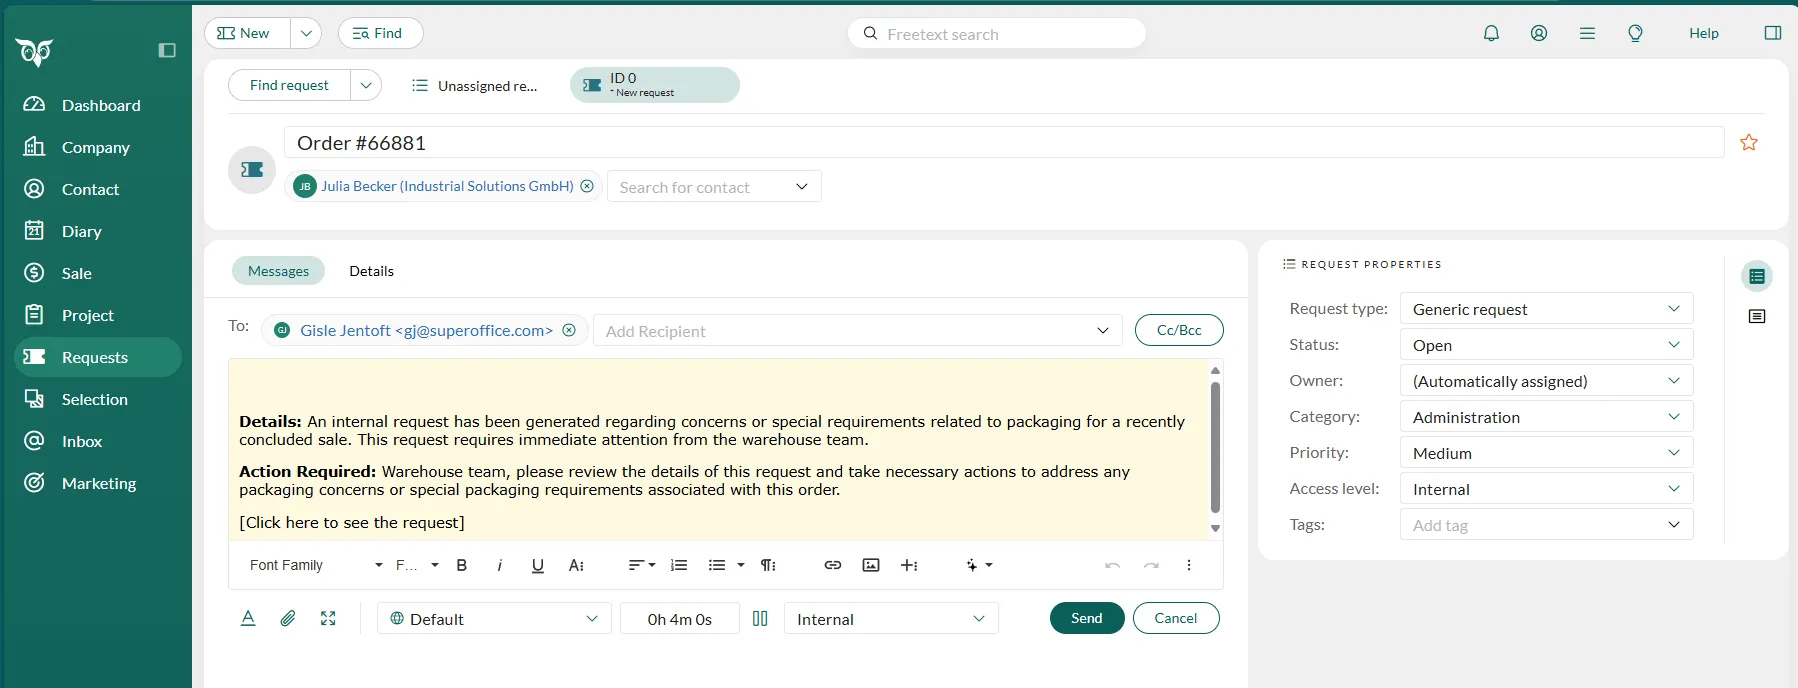Insert a link in the message
The height and width of the screenshot is (688, 1798).
[x=832, y=565]
